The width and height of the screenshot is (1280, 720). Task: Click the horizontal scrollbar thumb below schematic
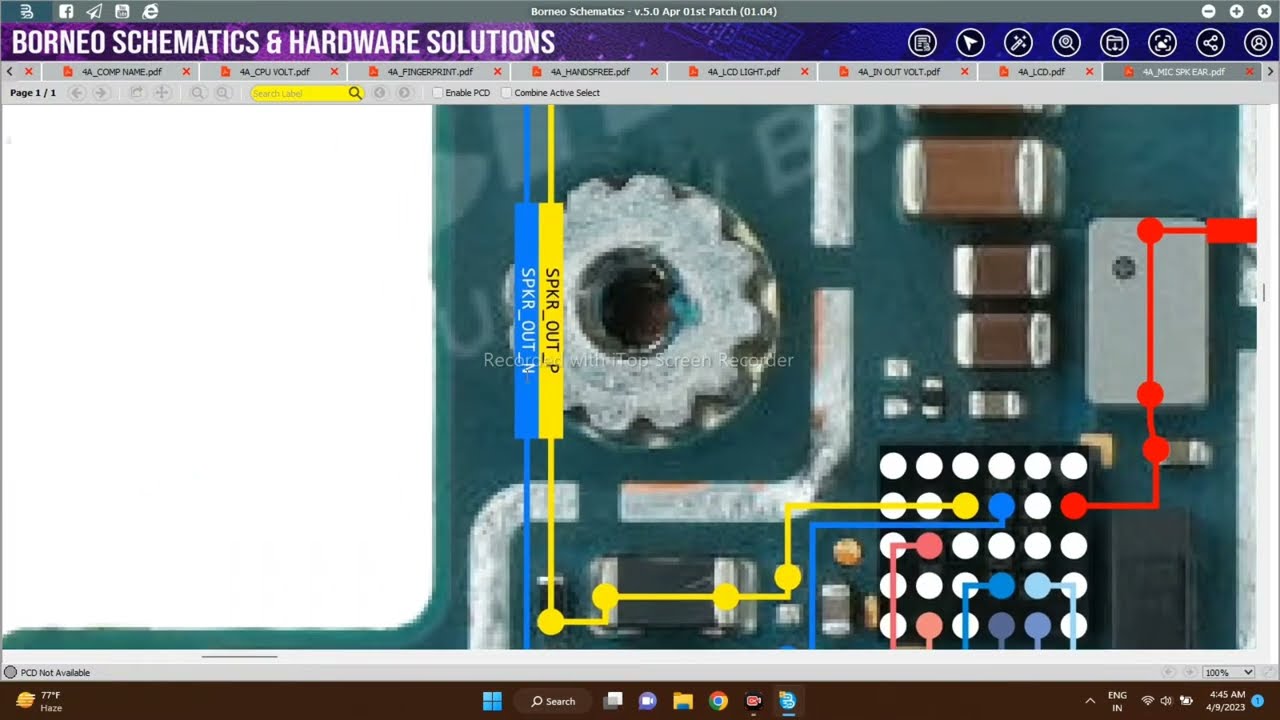239,657
